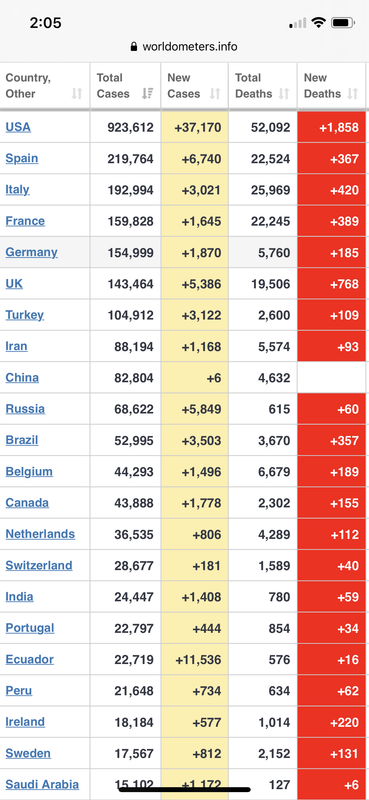Open the Ecuador country page

pyautogui.click(x=30, y=659)
